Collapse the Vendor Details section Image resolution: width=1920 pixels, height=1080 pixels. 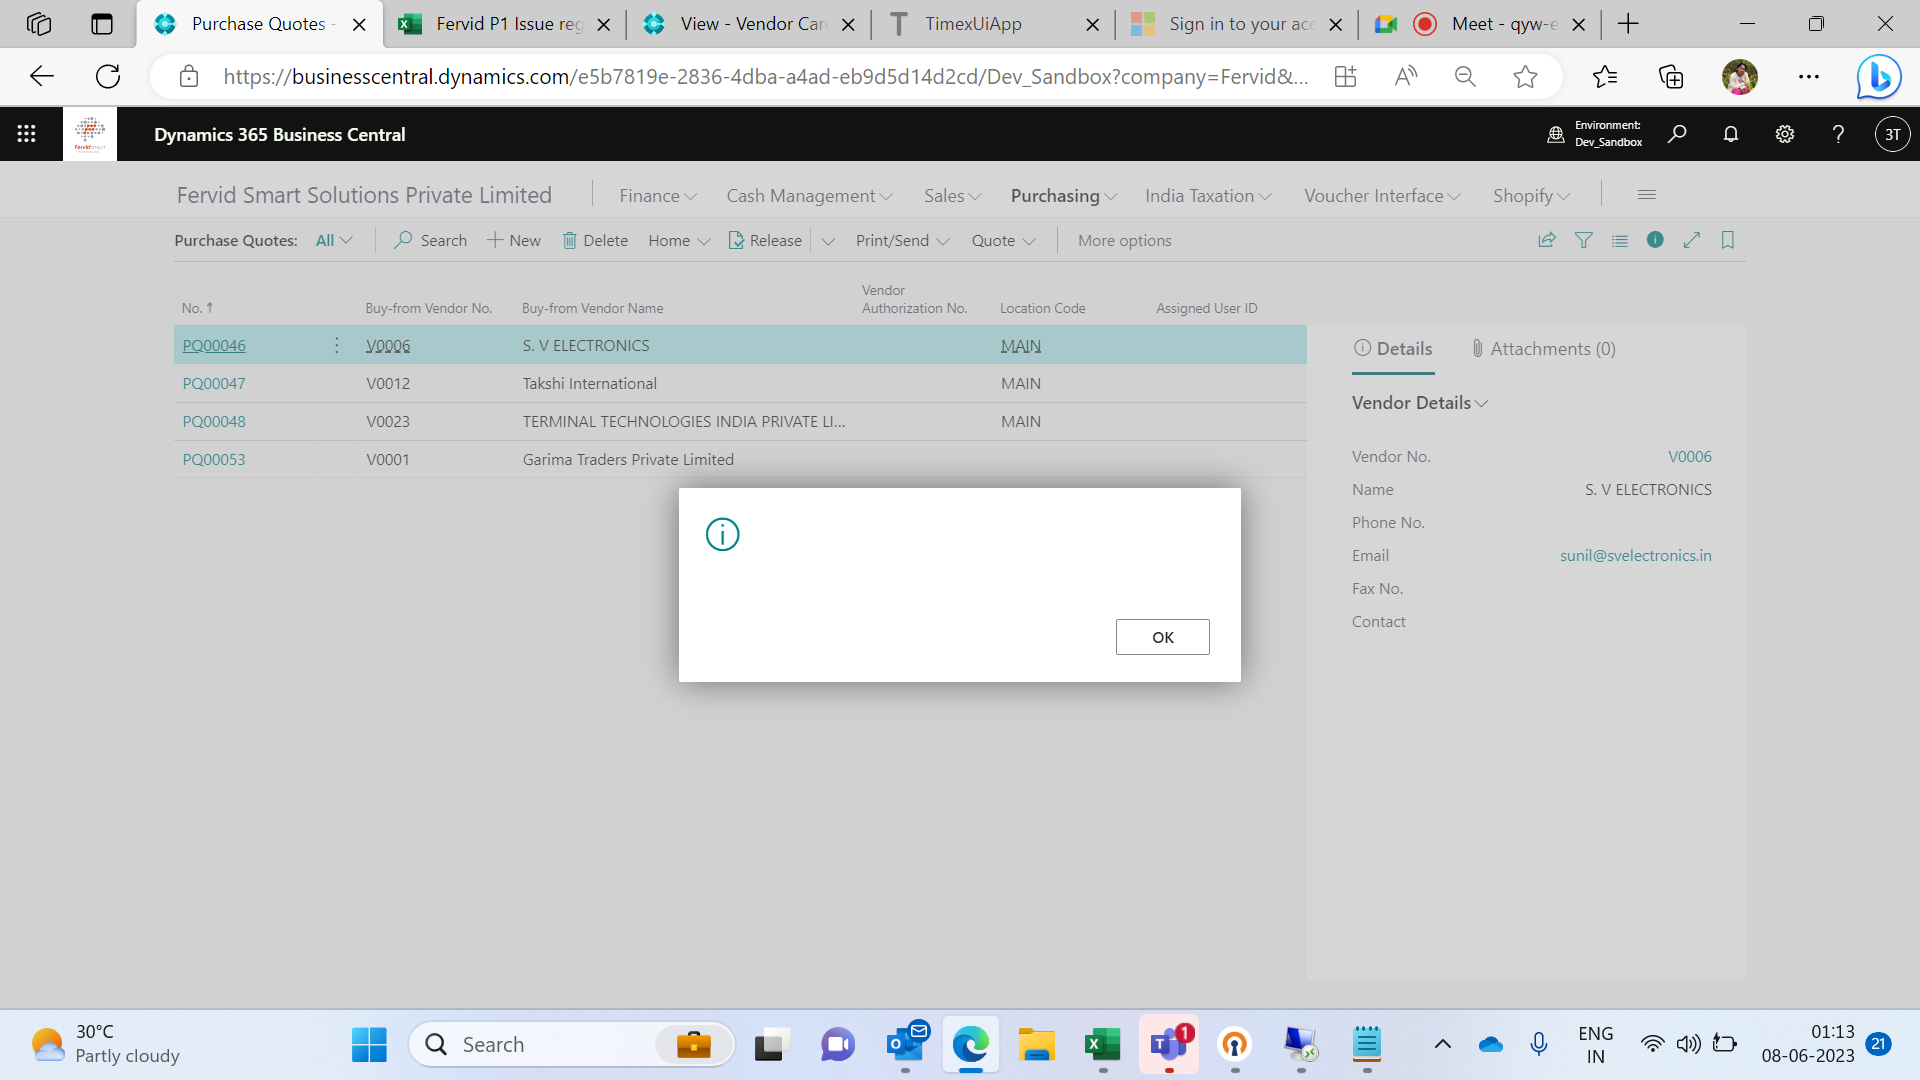[1482, 403]
